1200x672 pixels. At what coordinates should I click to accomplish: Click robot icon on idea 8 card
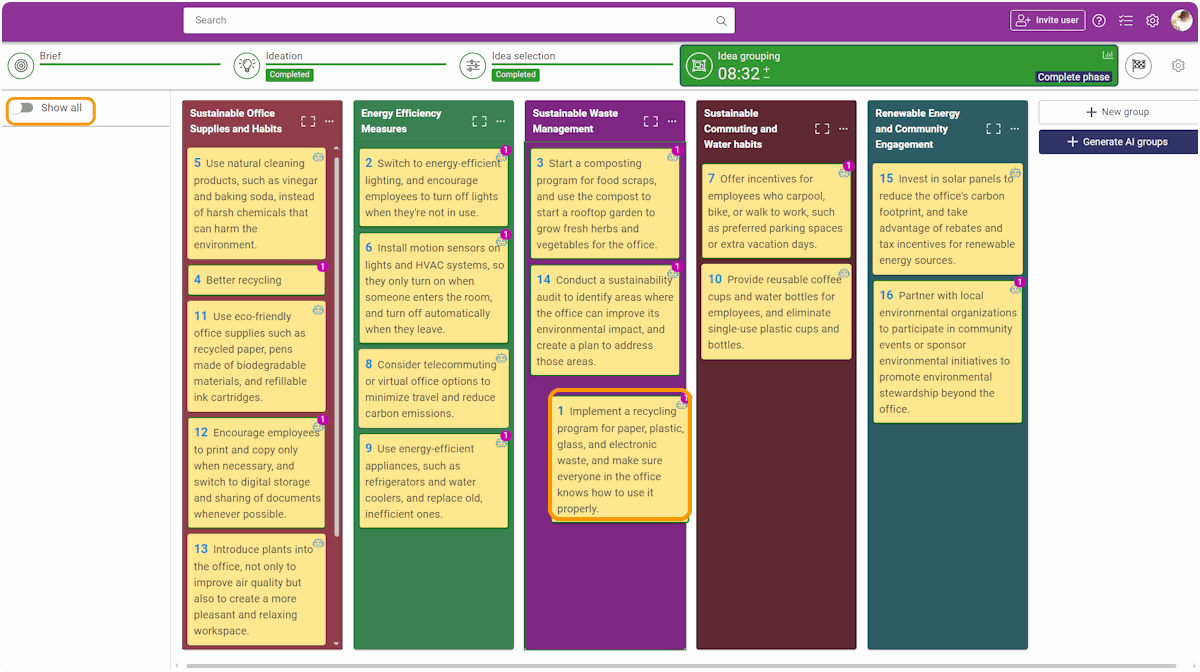coord(501,358)
